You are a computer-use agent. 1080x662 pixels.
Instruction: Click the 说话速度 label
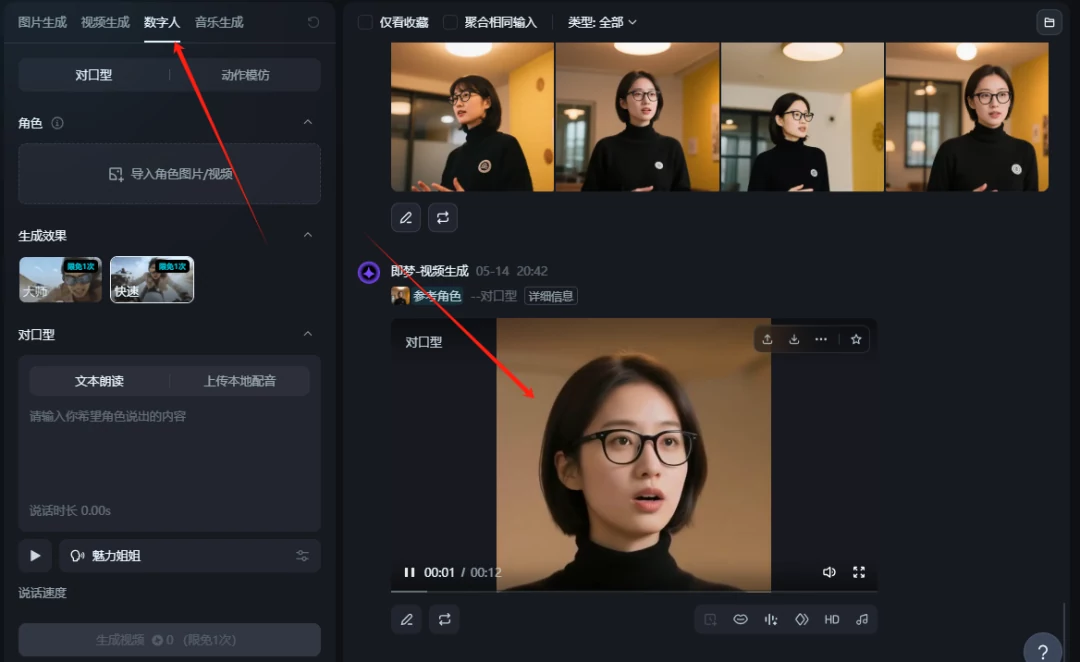[42, 592]
